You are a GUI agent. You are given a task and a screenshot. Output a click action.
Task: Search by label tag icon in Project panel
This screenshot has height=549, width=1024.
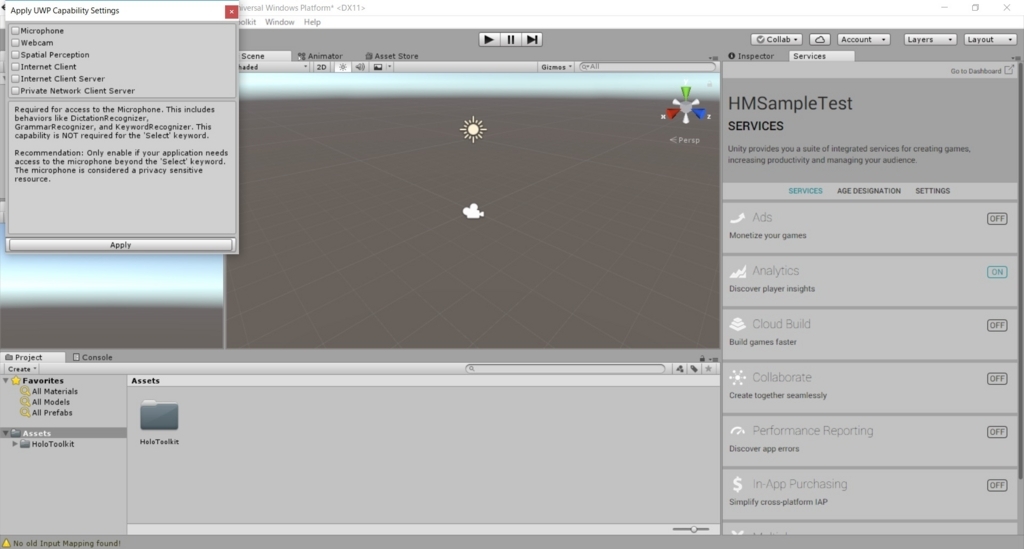694,369
